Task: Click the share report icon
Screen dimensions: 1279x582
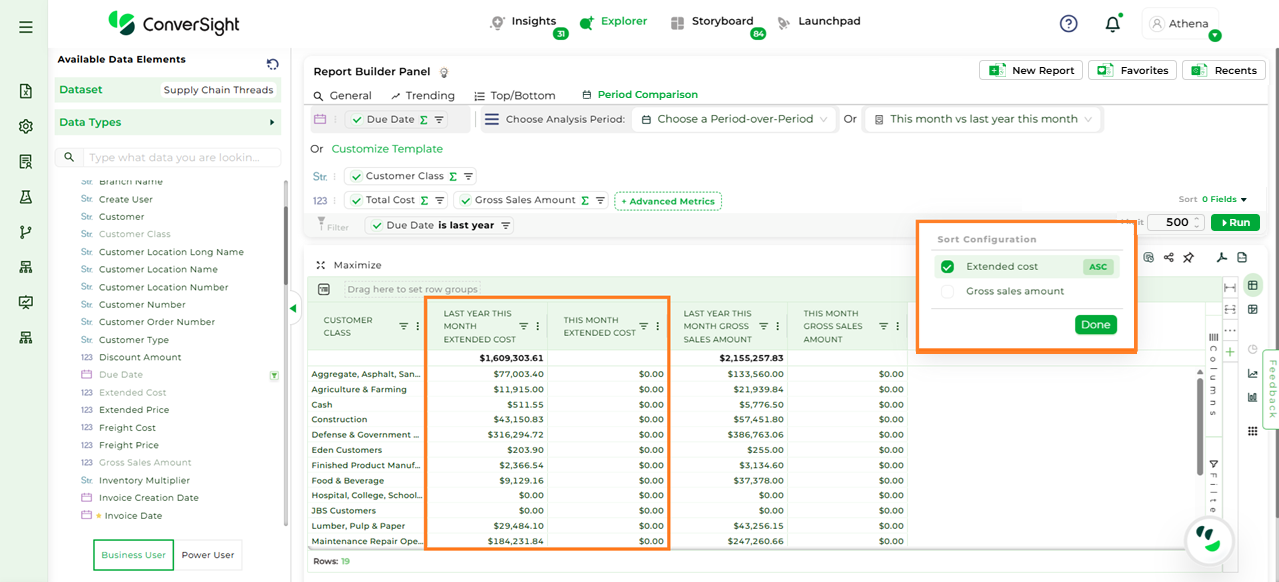Action: pos(1169,258)
